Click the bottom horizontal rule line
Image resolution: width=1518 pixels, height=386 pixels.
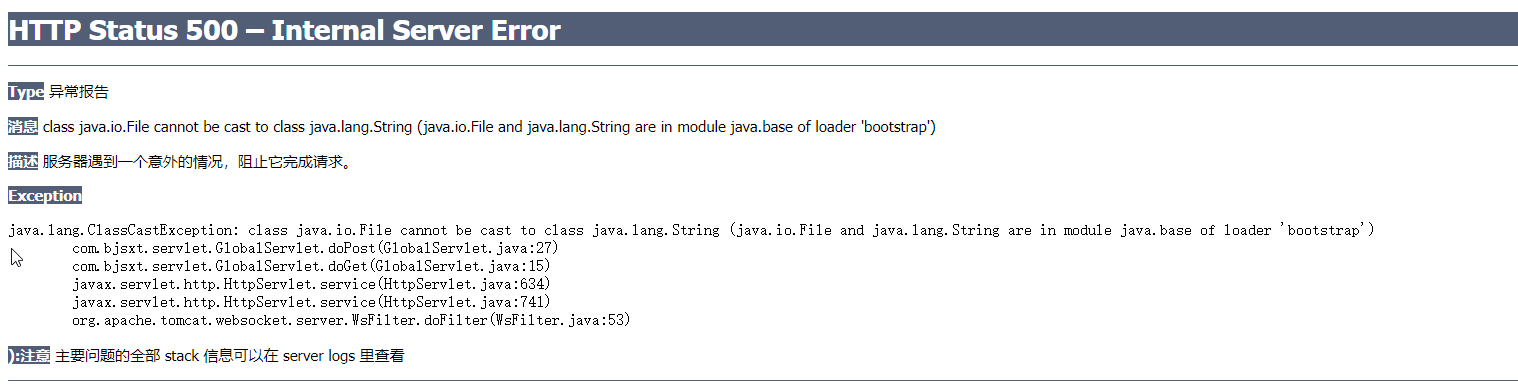(763, 381)
